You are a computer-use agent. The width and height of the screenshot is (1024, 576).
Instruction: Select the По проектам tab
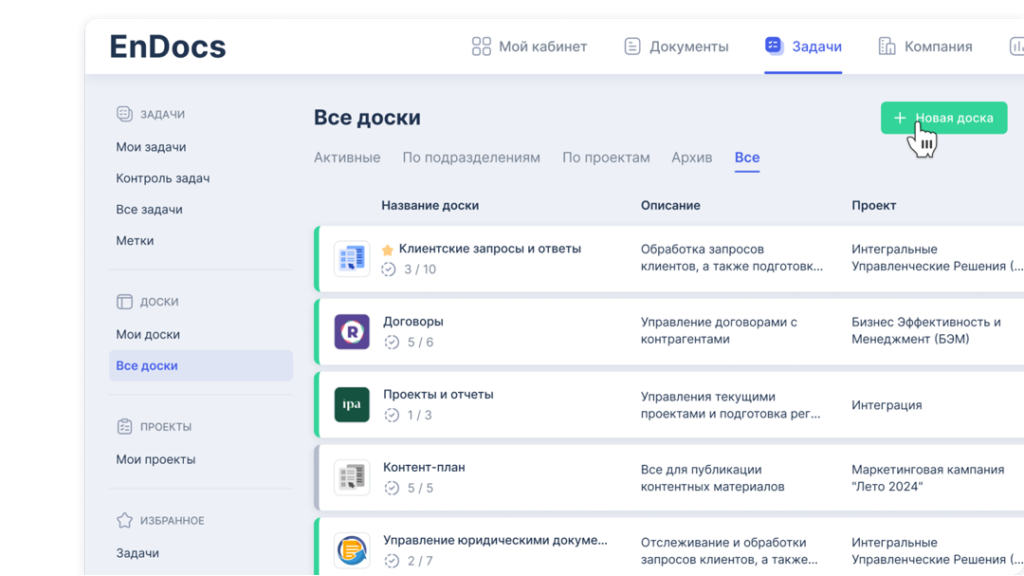pyautogui.click(x=606, y=157)
